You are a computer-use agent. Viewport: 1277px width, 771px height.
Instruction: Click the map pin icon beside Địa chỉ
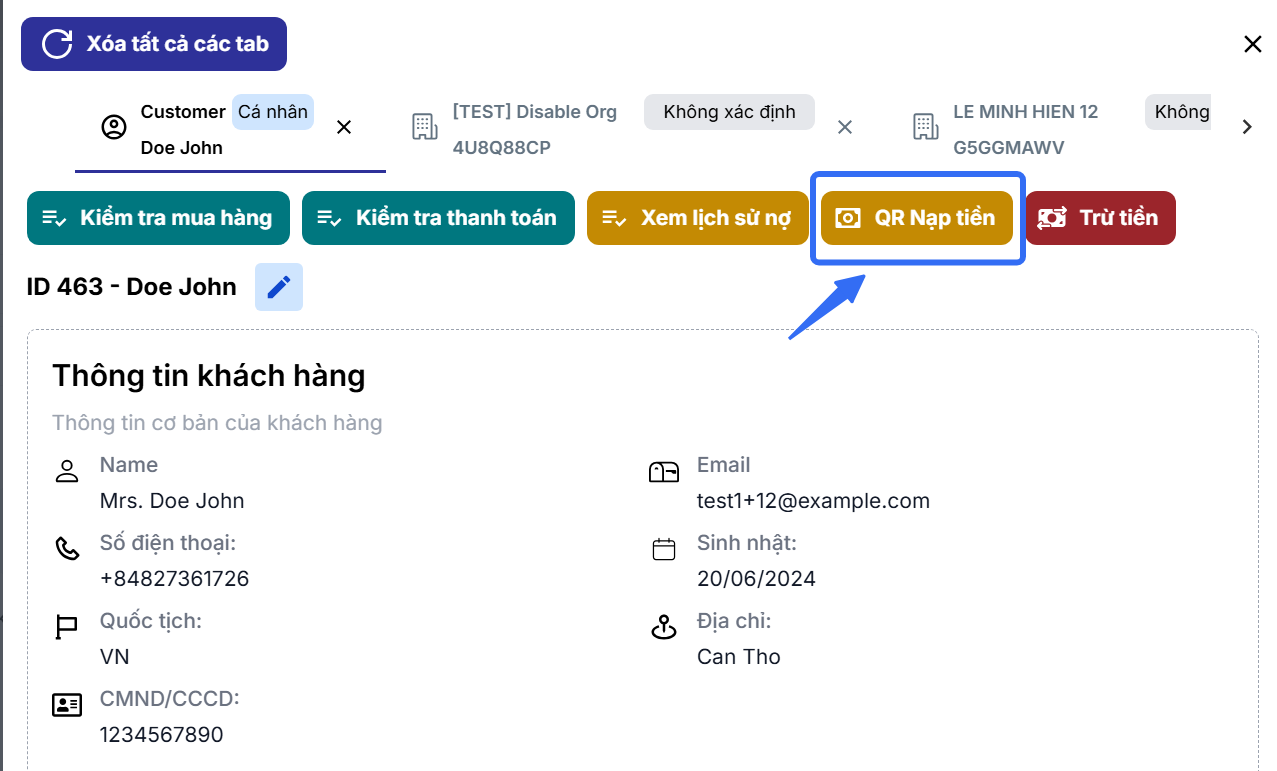(x=664, y=628)
